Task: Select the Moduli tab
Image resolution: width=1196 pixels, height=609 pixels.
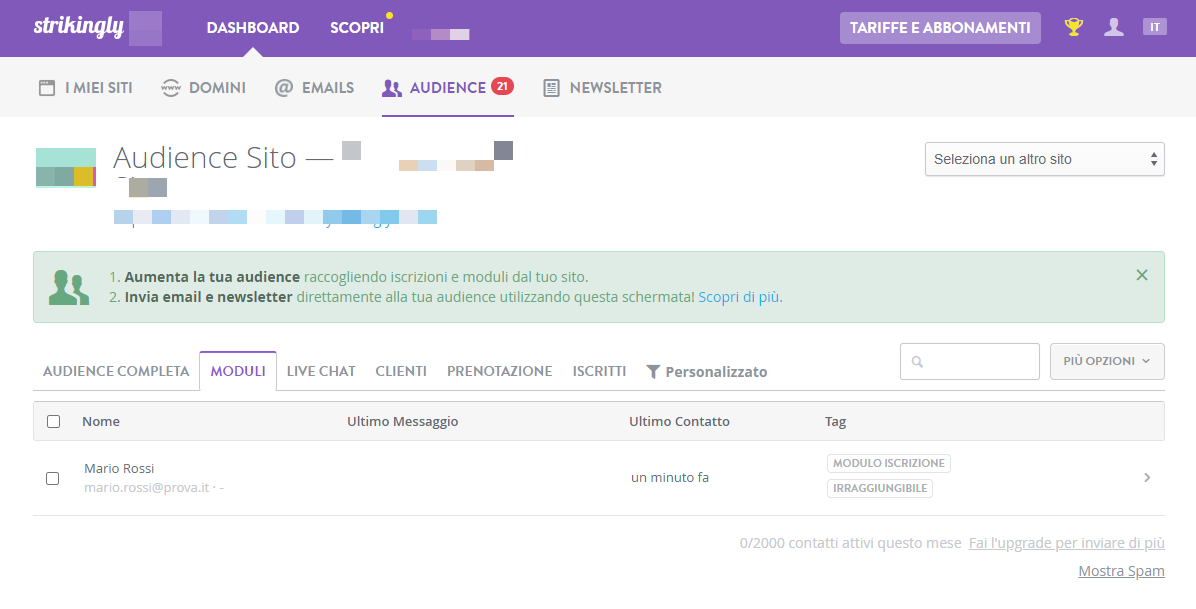Action: (x=238, y=371)
